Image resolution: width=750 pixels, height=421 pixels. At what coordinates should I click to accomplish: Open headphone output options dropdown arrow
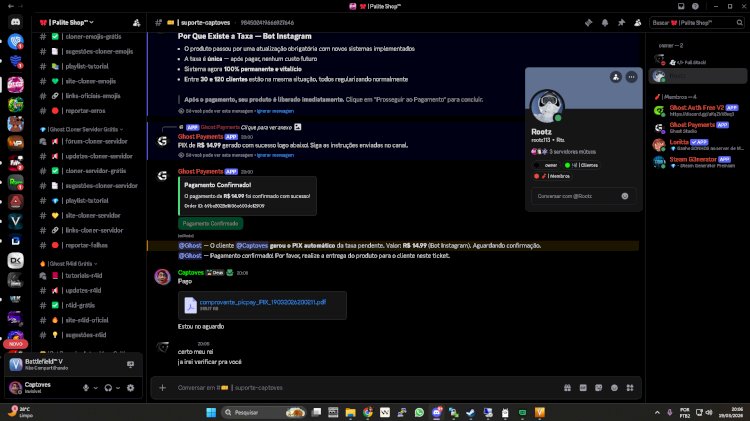point(118,388)
